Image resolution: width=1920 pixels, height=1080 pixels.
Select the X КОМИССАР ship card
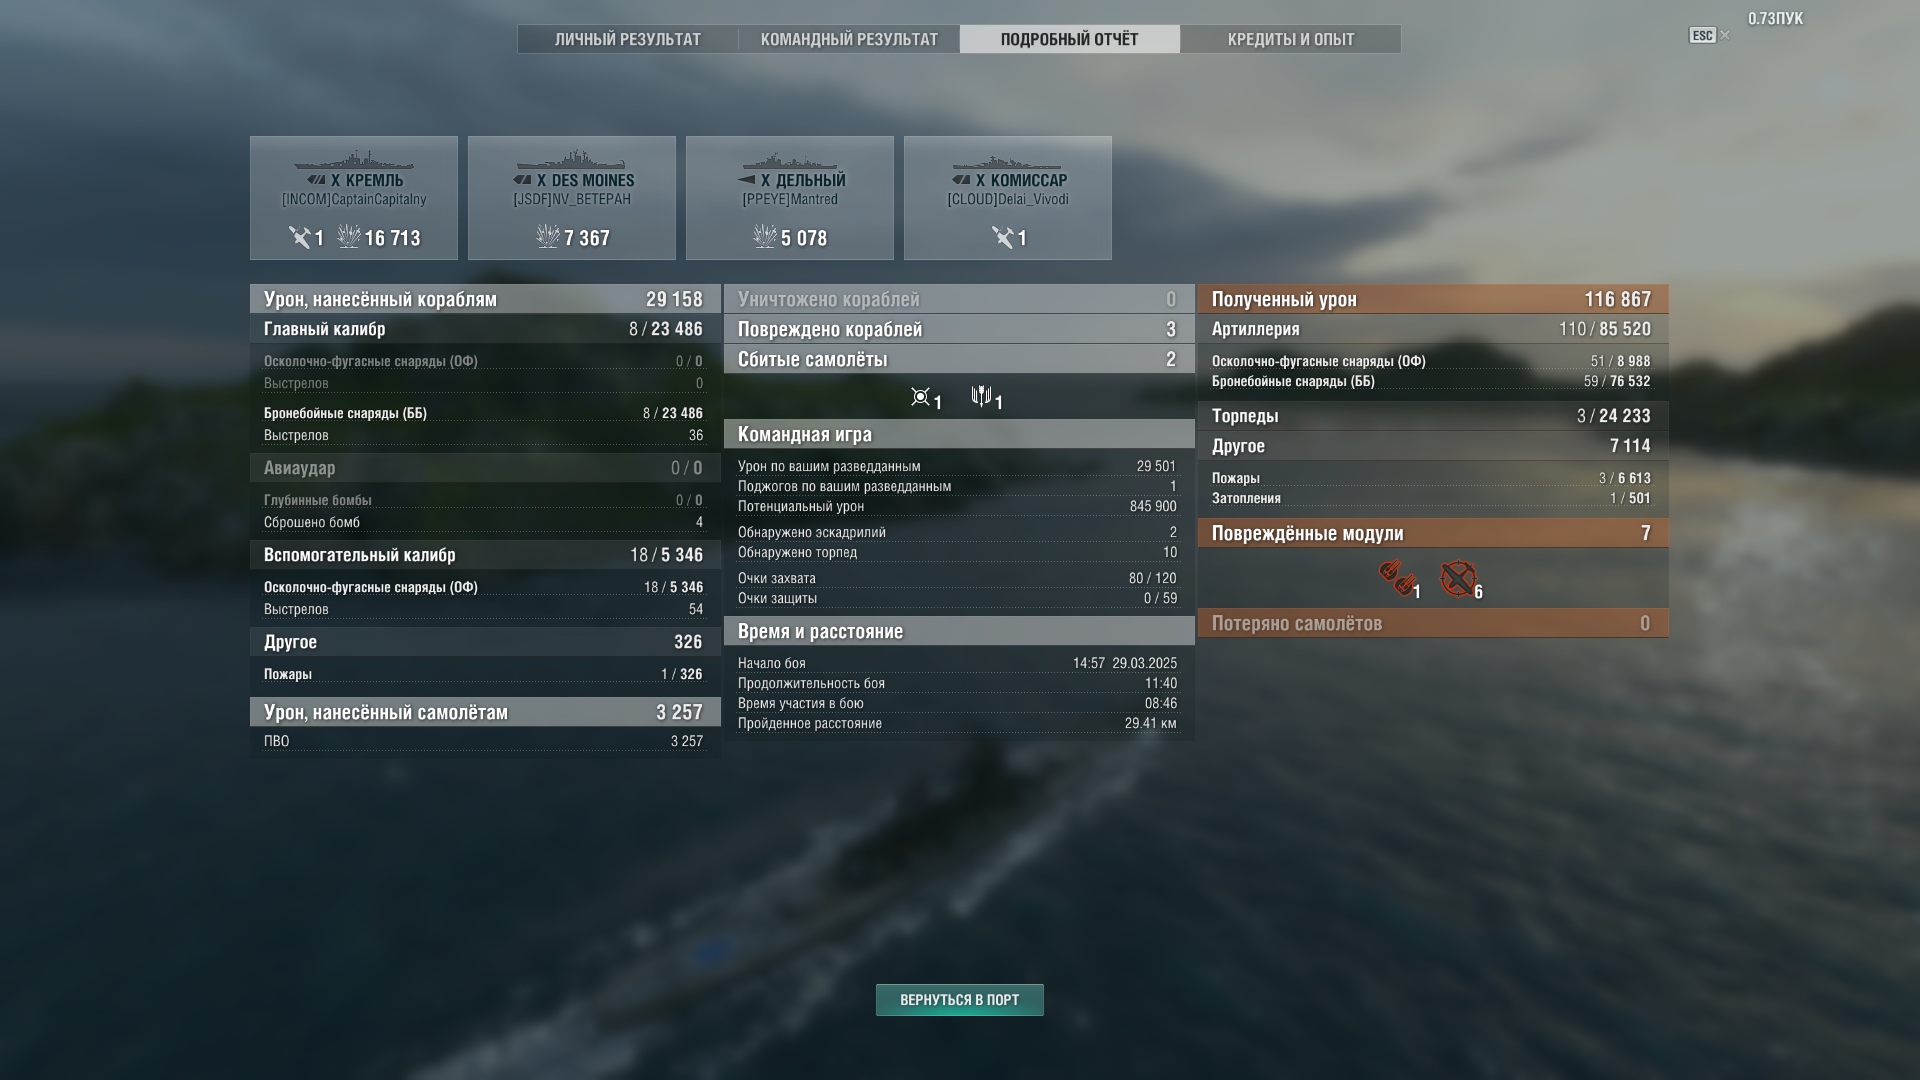(x=1008, y=198)
